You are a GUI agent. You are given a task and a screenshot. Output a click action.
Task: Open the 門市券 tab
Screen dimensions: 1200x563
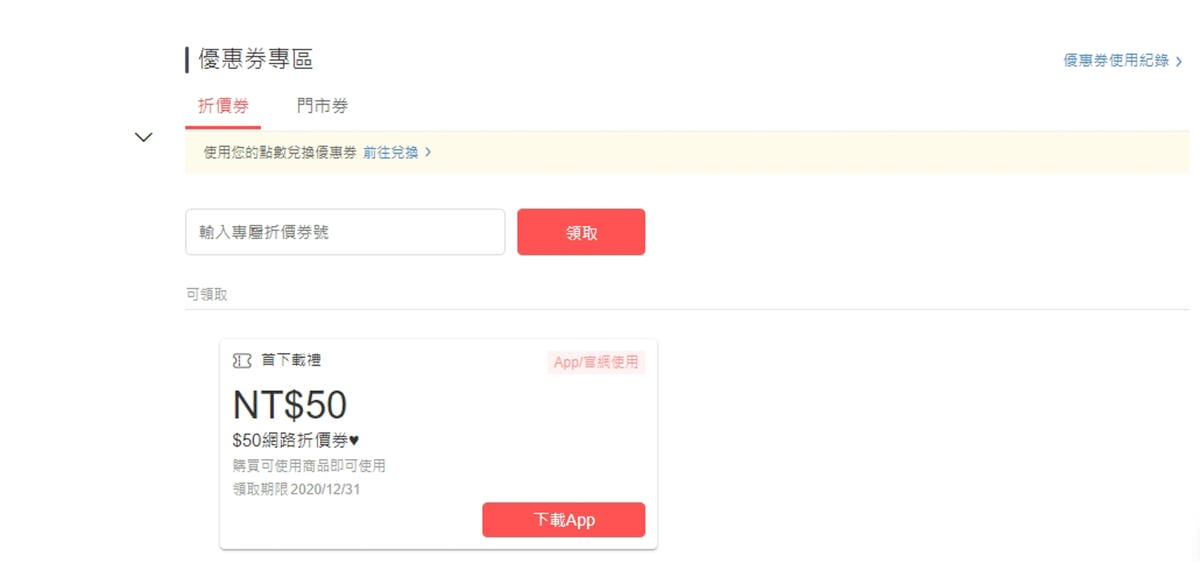(322, 106)
